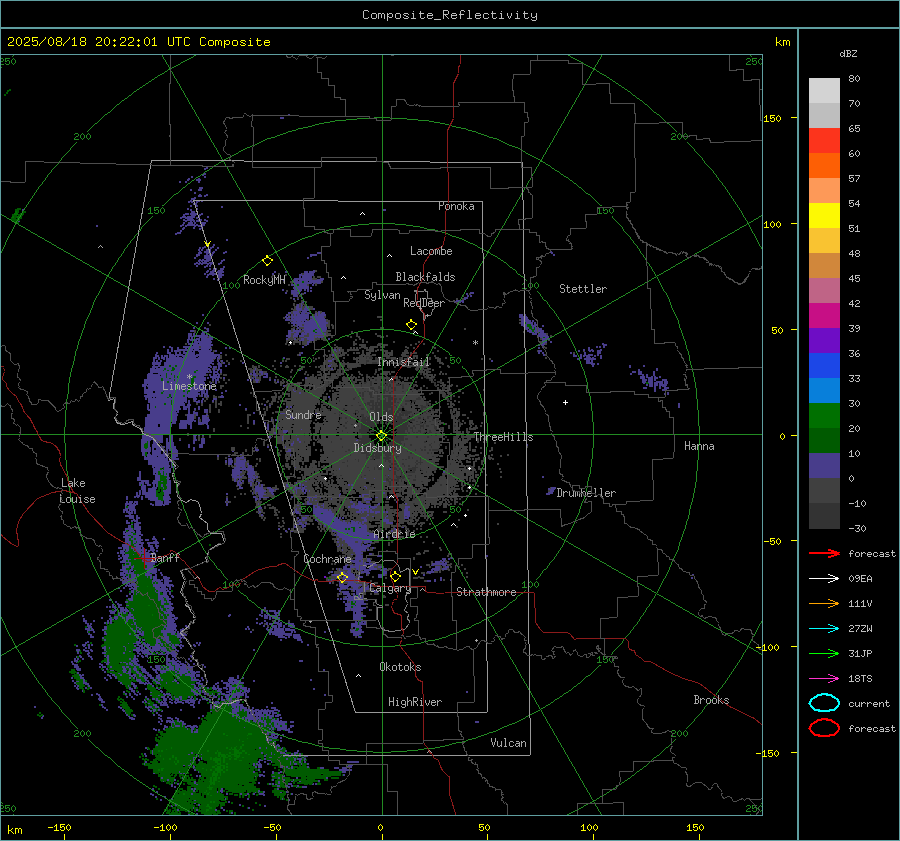Click the HighRiver label
The image size is (900, 841).
pos(415,702)
